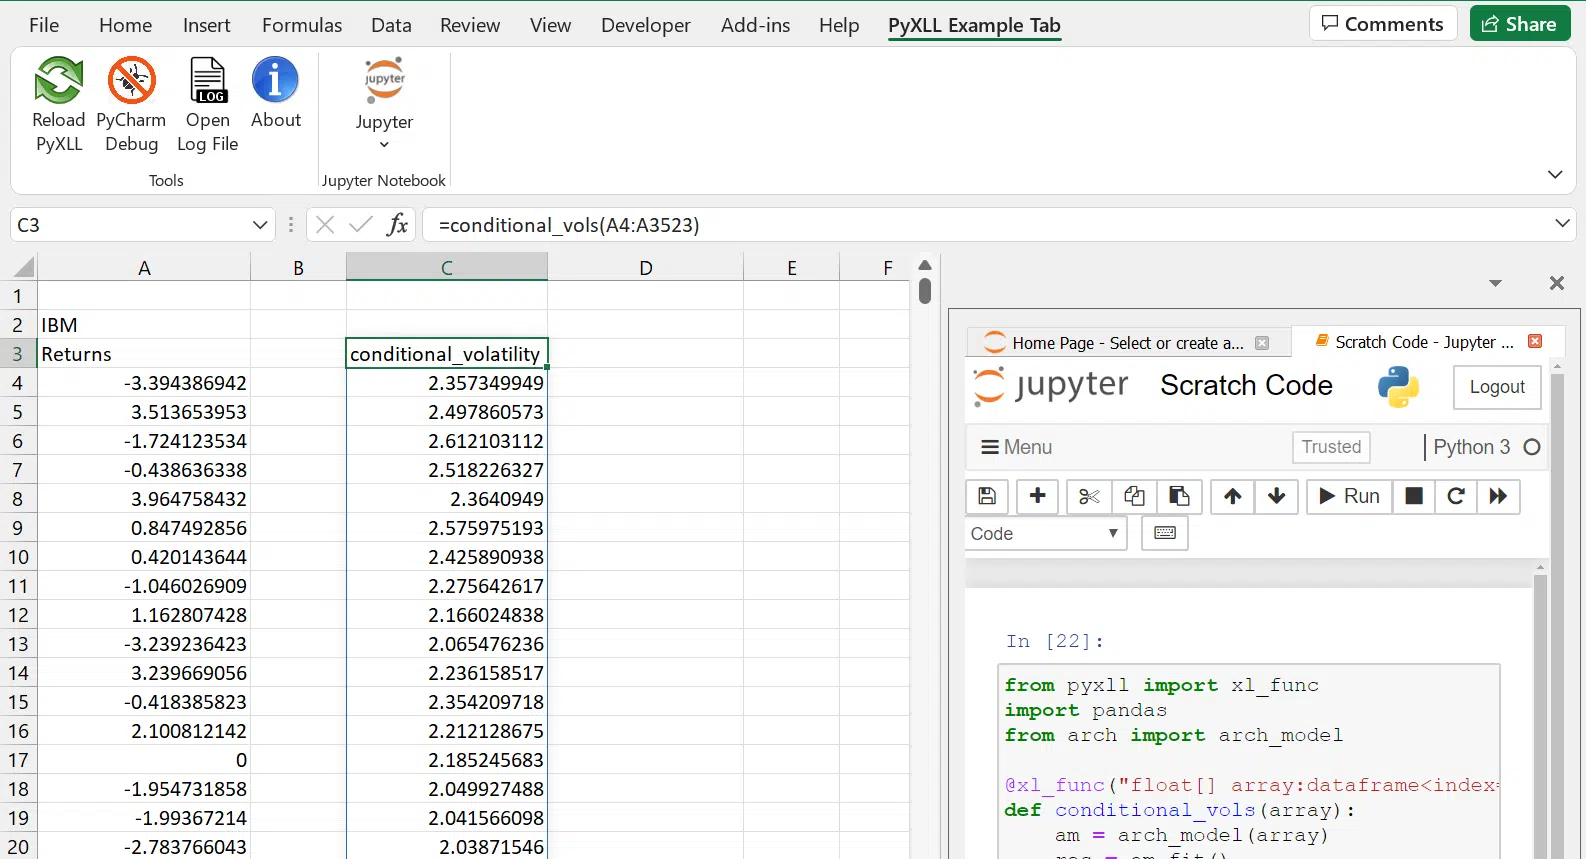Screen dimensions: 1586x859
Task: Open the Help ribbon tab
Action: 839,25
